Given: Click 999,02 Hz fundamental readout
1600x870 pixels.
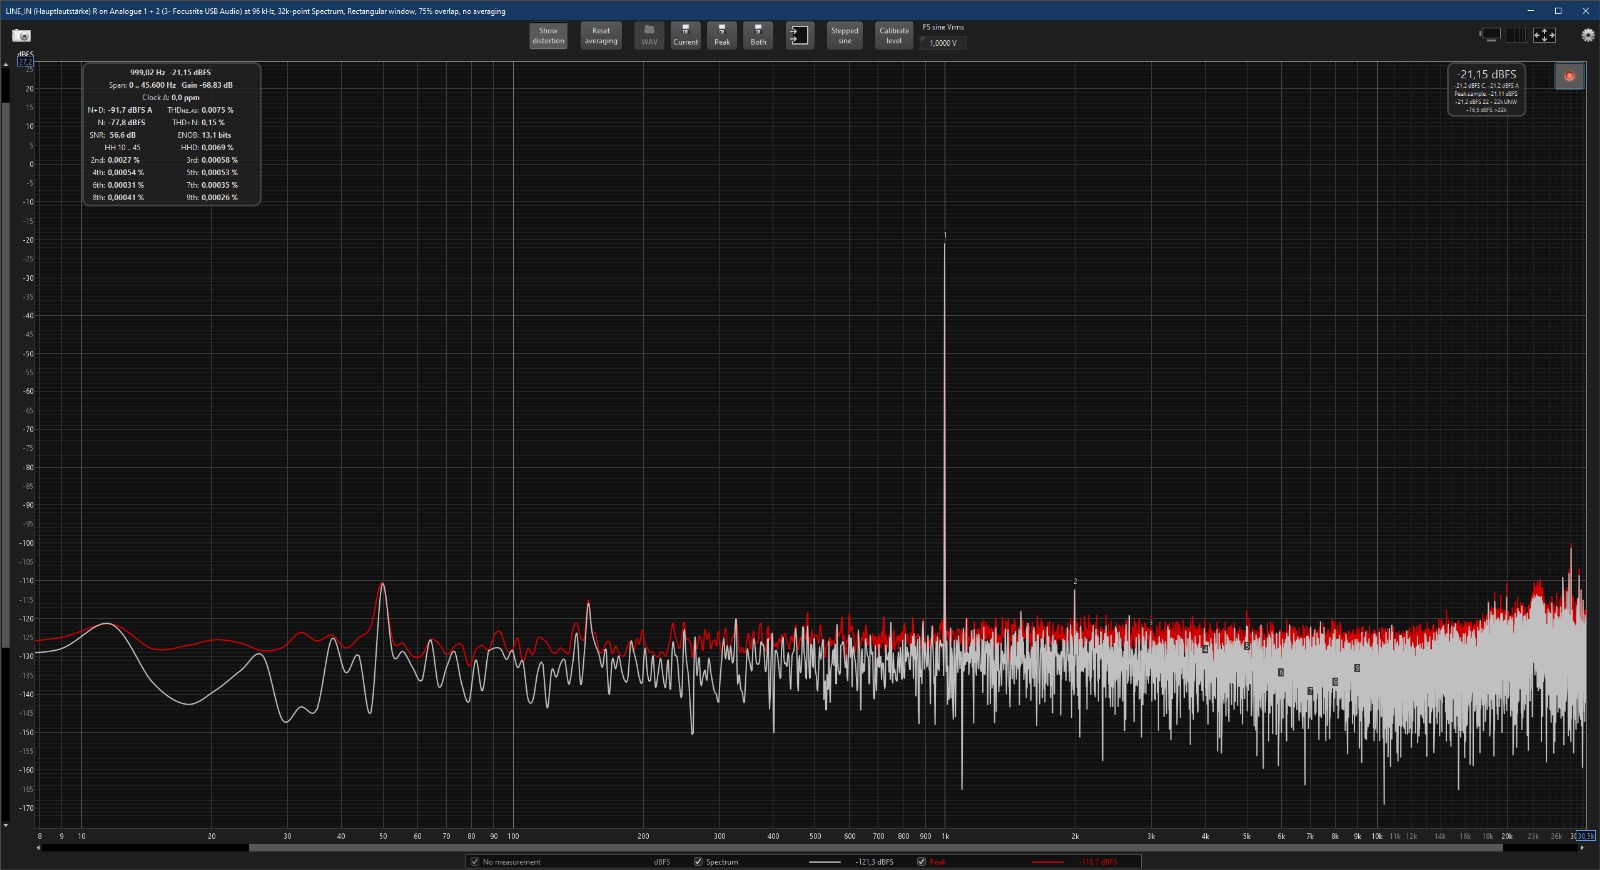Looking at the screenshot, I should [x=147, y=72].
